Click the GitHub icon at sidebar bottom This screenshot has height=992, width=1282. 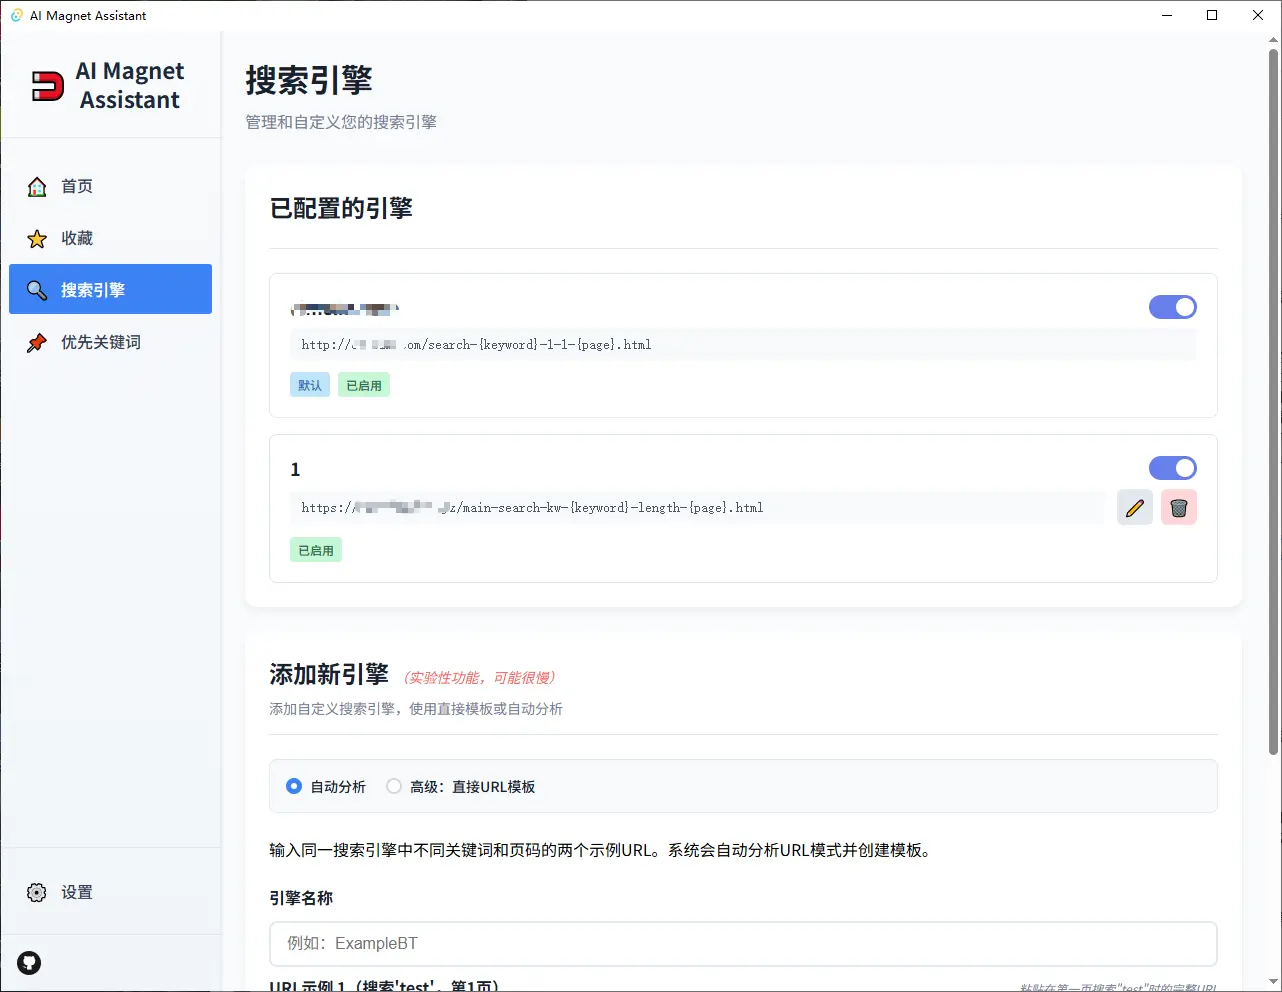[x=28, y=962]
